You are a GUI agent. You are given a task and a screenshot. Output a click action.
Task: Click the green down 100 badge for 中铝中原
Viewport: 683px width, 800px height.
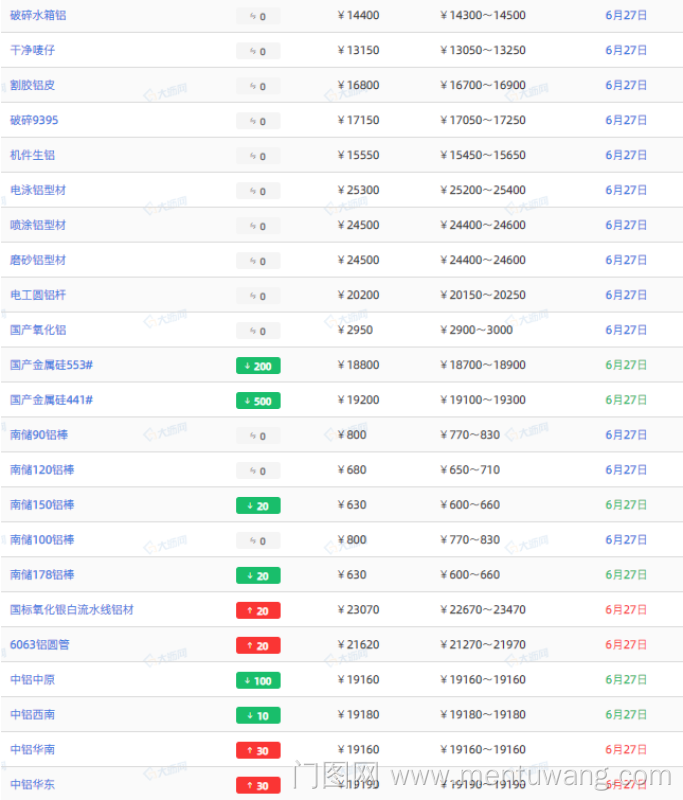tap(258, 681)
